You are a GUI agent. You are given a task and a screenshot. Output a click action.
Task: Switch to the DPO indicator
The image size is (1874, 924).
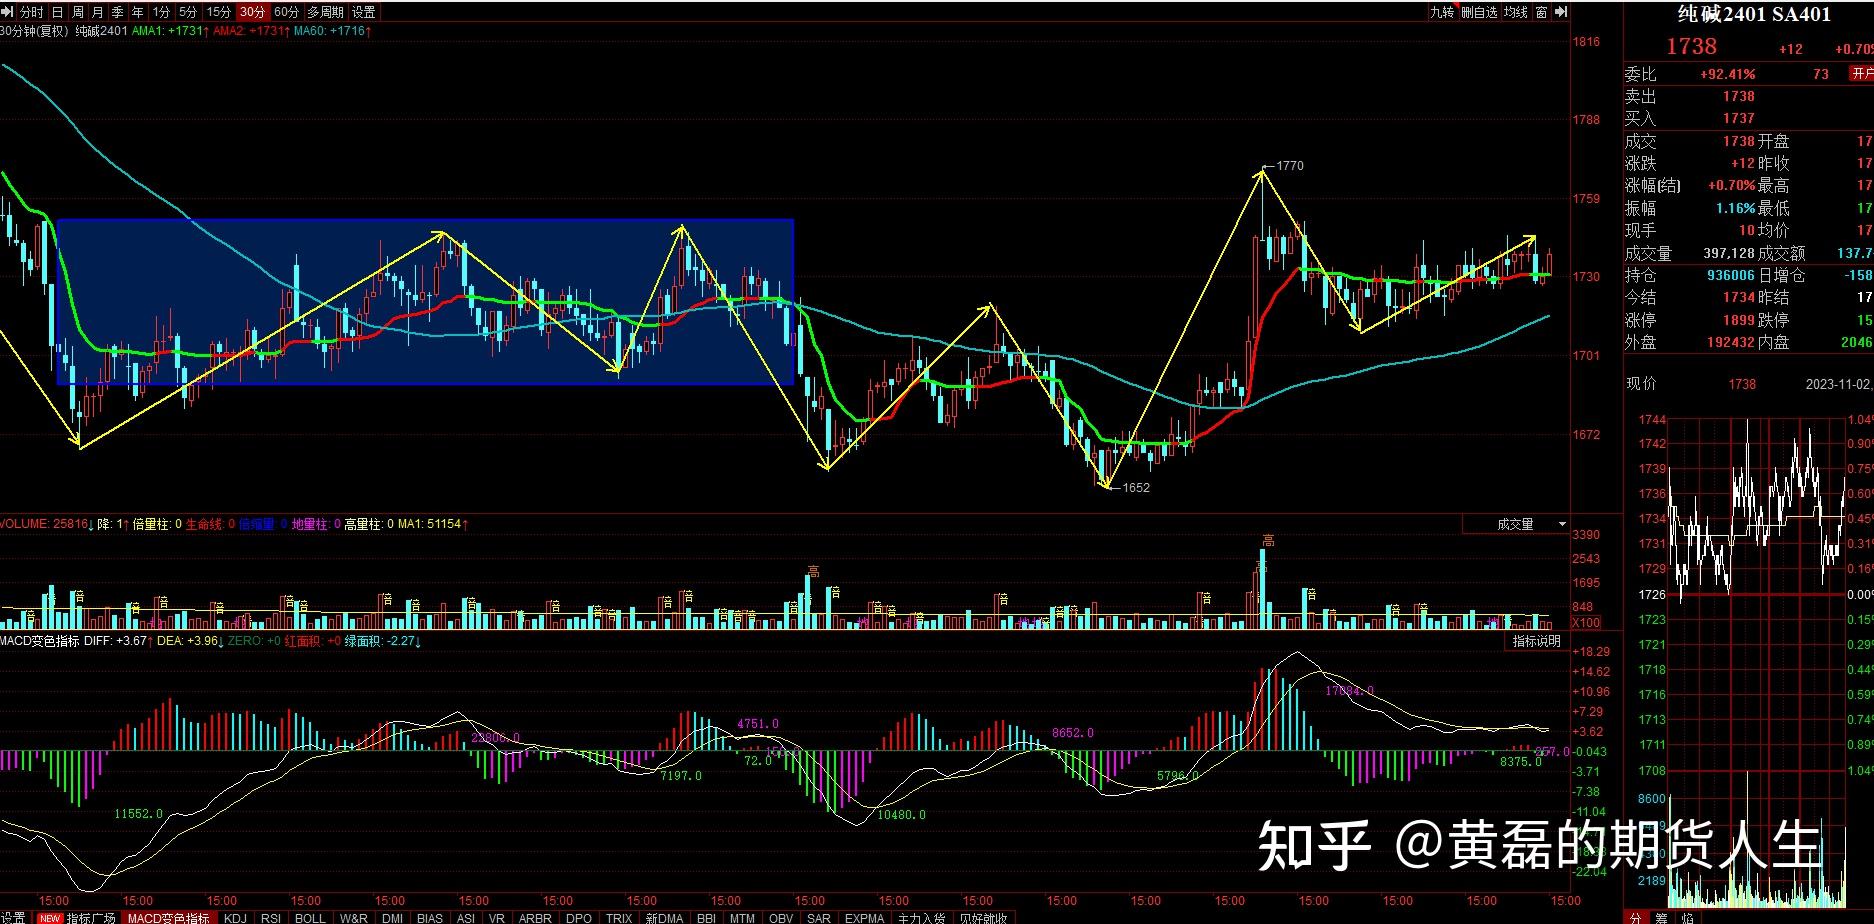pos(578,917)
